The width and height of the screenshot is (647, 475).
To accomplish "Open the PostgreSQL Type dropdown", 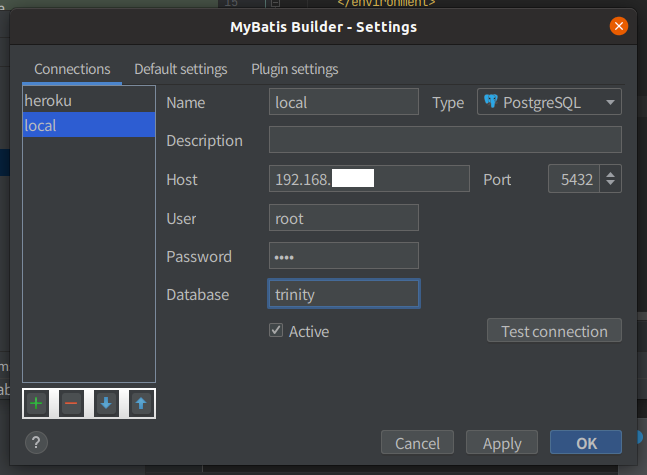I will 549,102.
